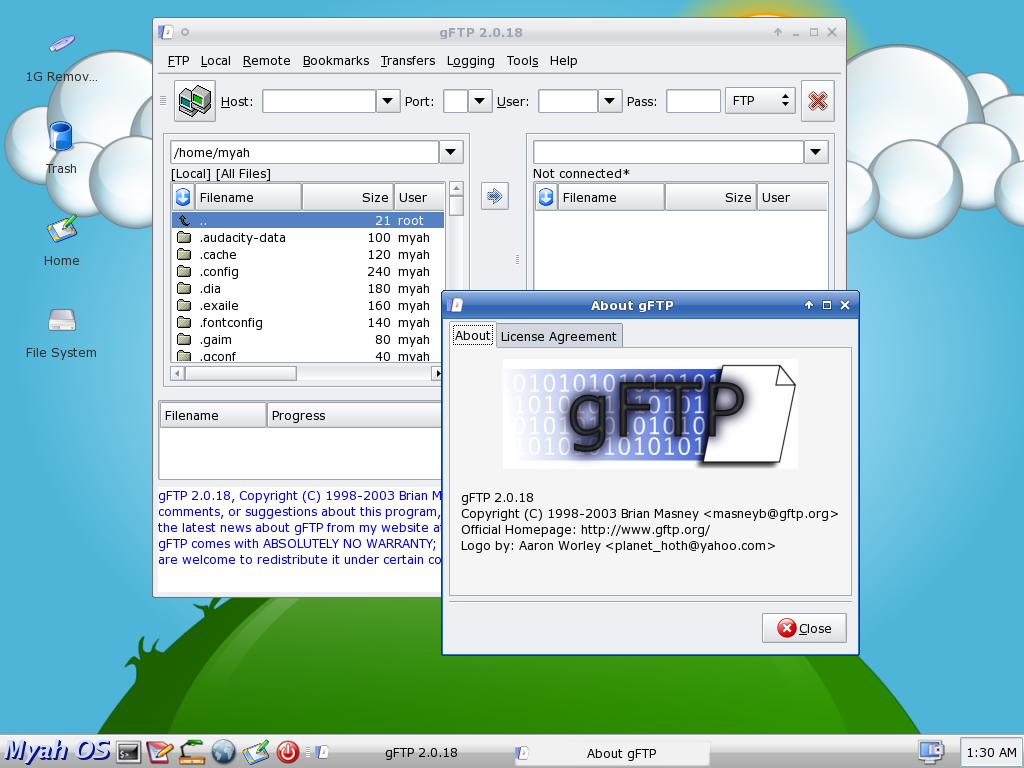1024x768 pixels.
Task: Open the FTP protocol selector
Action: (x=760, y=101)
